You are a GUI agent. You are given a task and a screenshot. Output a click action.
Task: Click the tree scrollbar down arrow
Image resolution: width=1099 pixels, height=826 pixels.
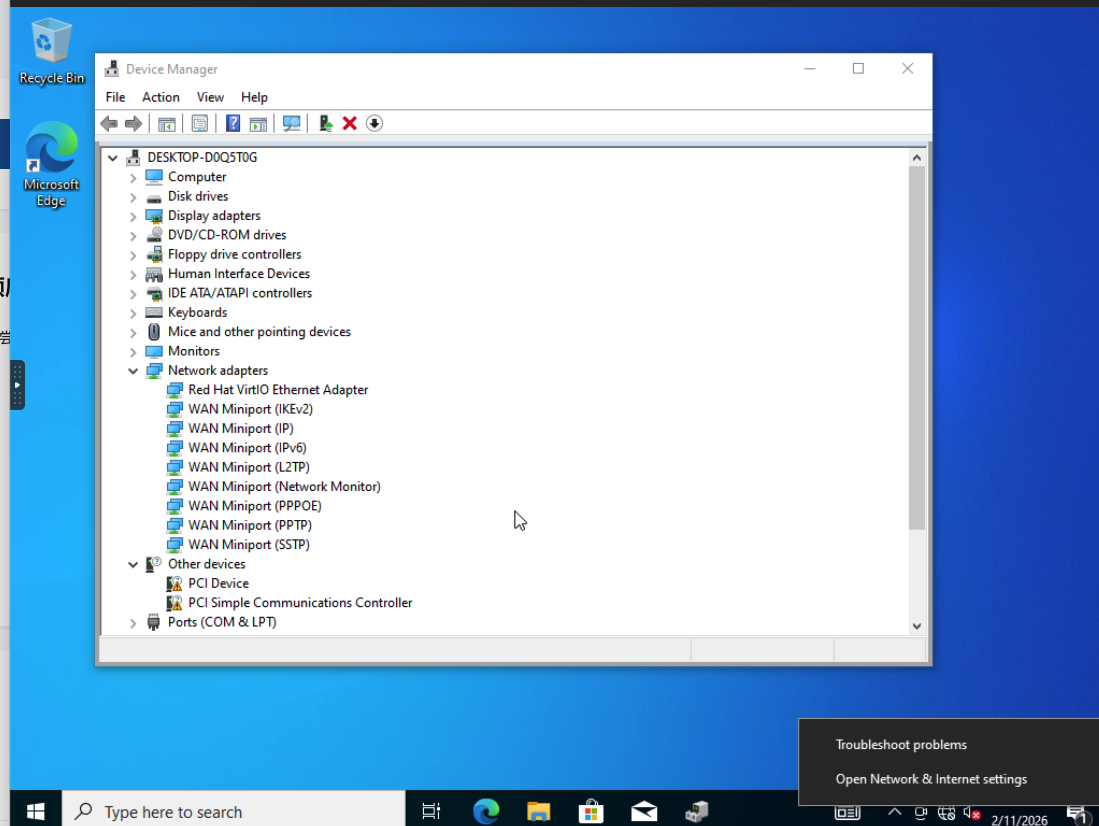(917, 626)
